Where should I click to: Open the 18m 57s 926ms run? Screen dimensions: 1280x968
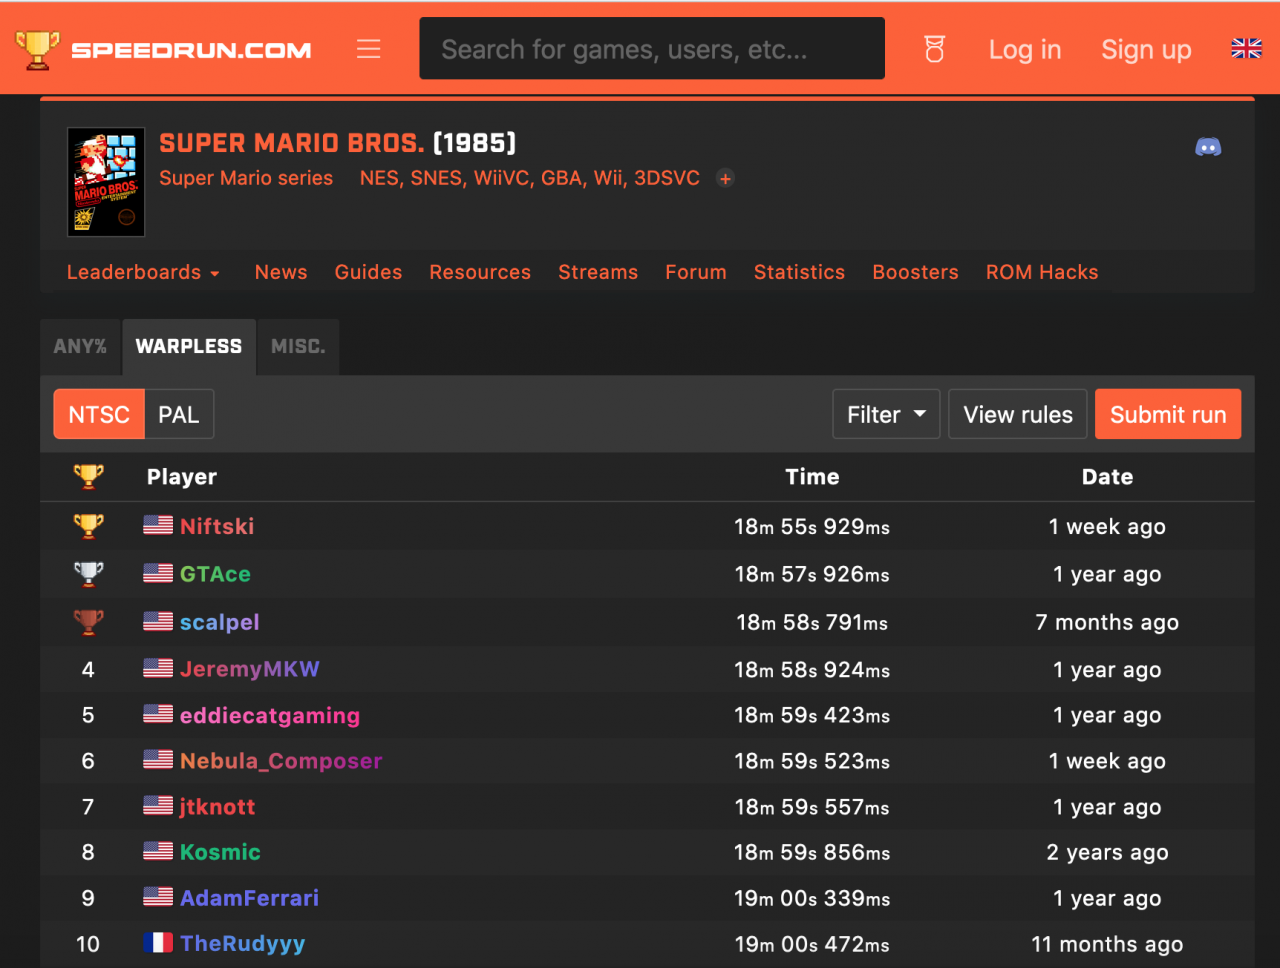coord(812,574)
